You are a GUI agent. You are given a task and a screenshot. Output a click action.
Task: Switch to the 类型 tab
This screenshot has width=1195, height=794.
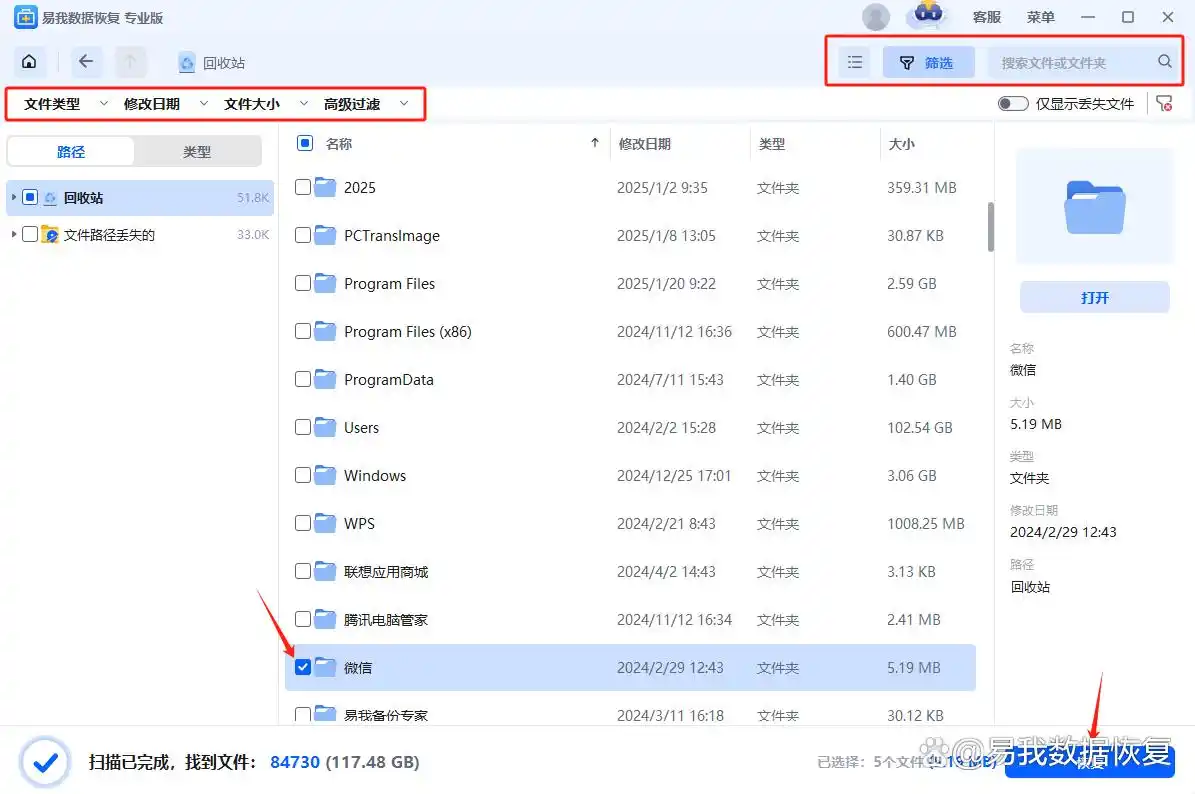(x=197, y=151)
